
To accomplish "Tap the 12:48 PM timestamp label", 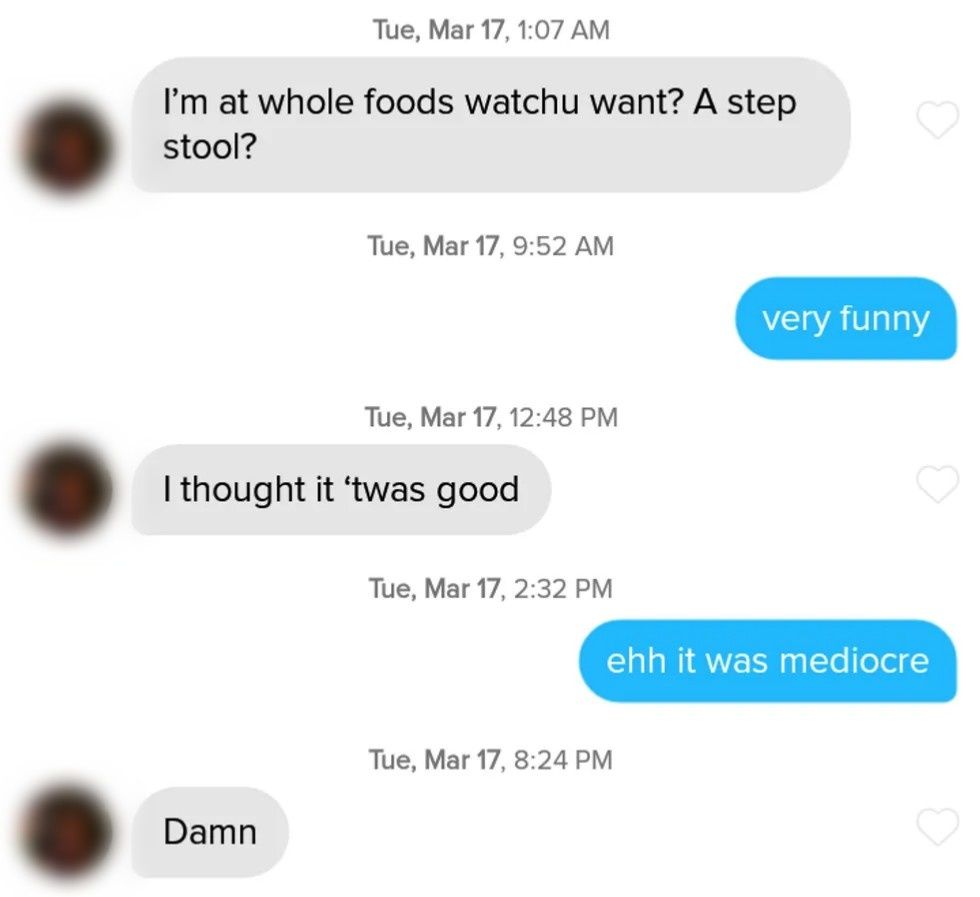I will click(491, 417).
